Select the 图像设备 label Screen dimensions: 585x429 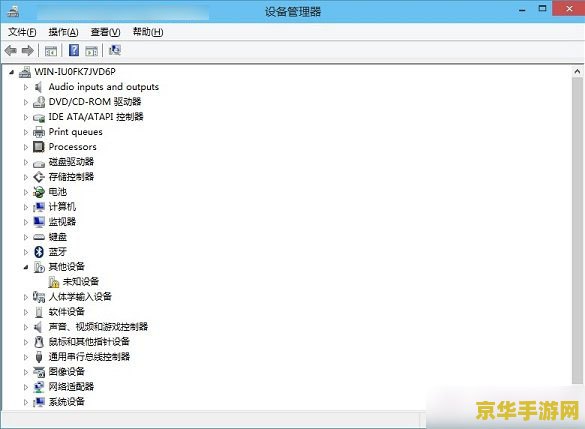point(67,372)
